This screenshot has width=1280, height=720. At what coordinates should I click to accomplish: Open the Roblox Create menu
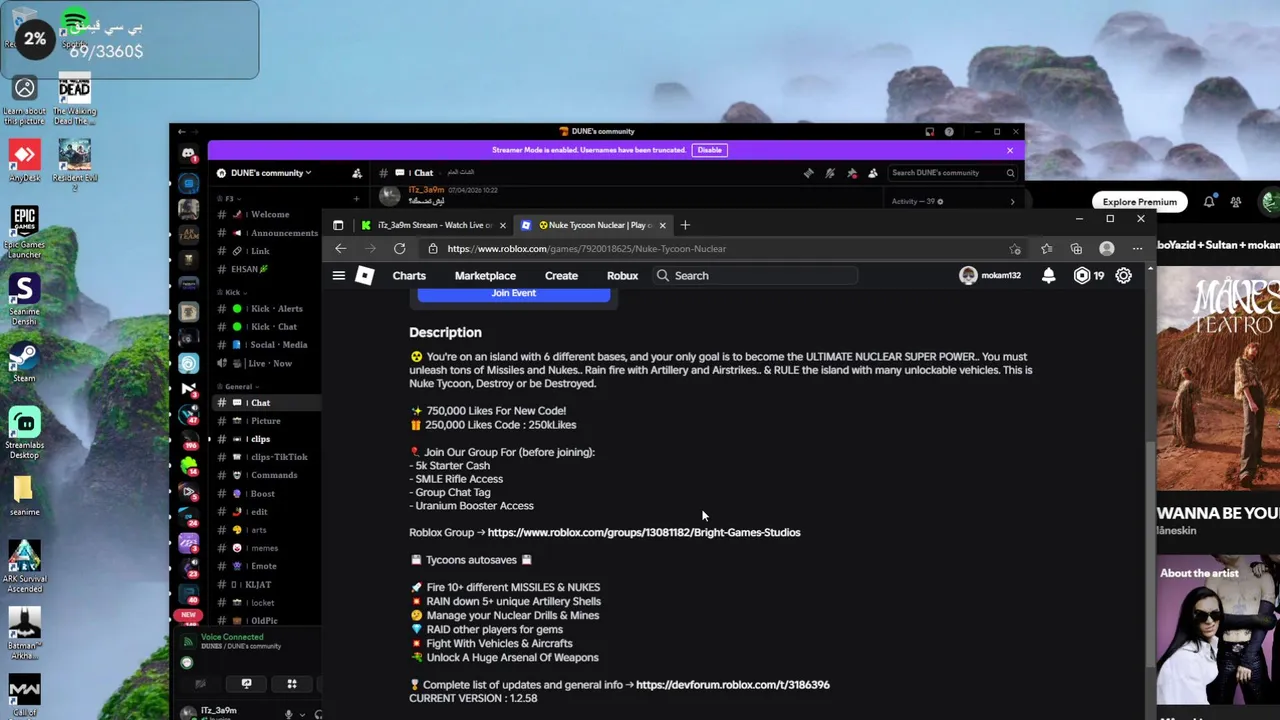pos(561,276)
